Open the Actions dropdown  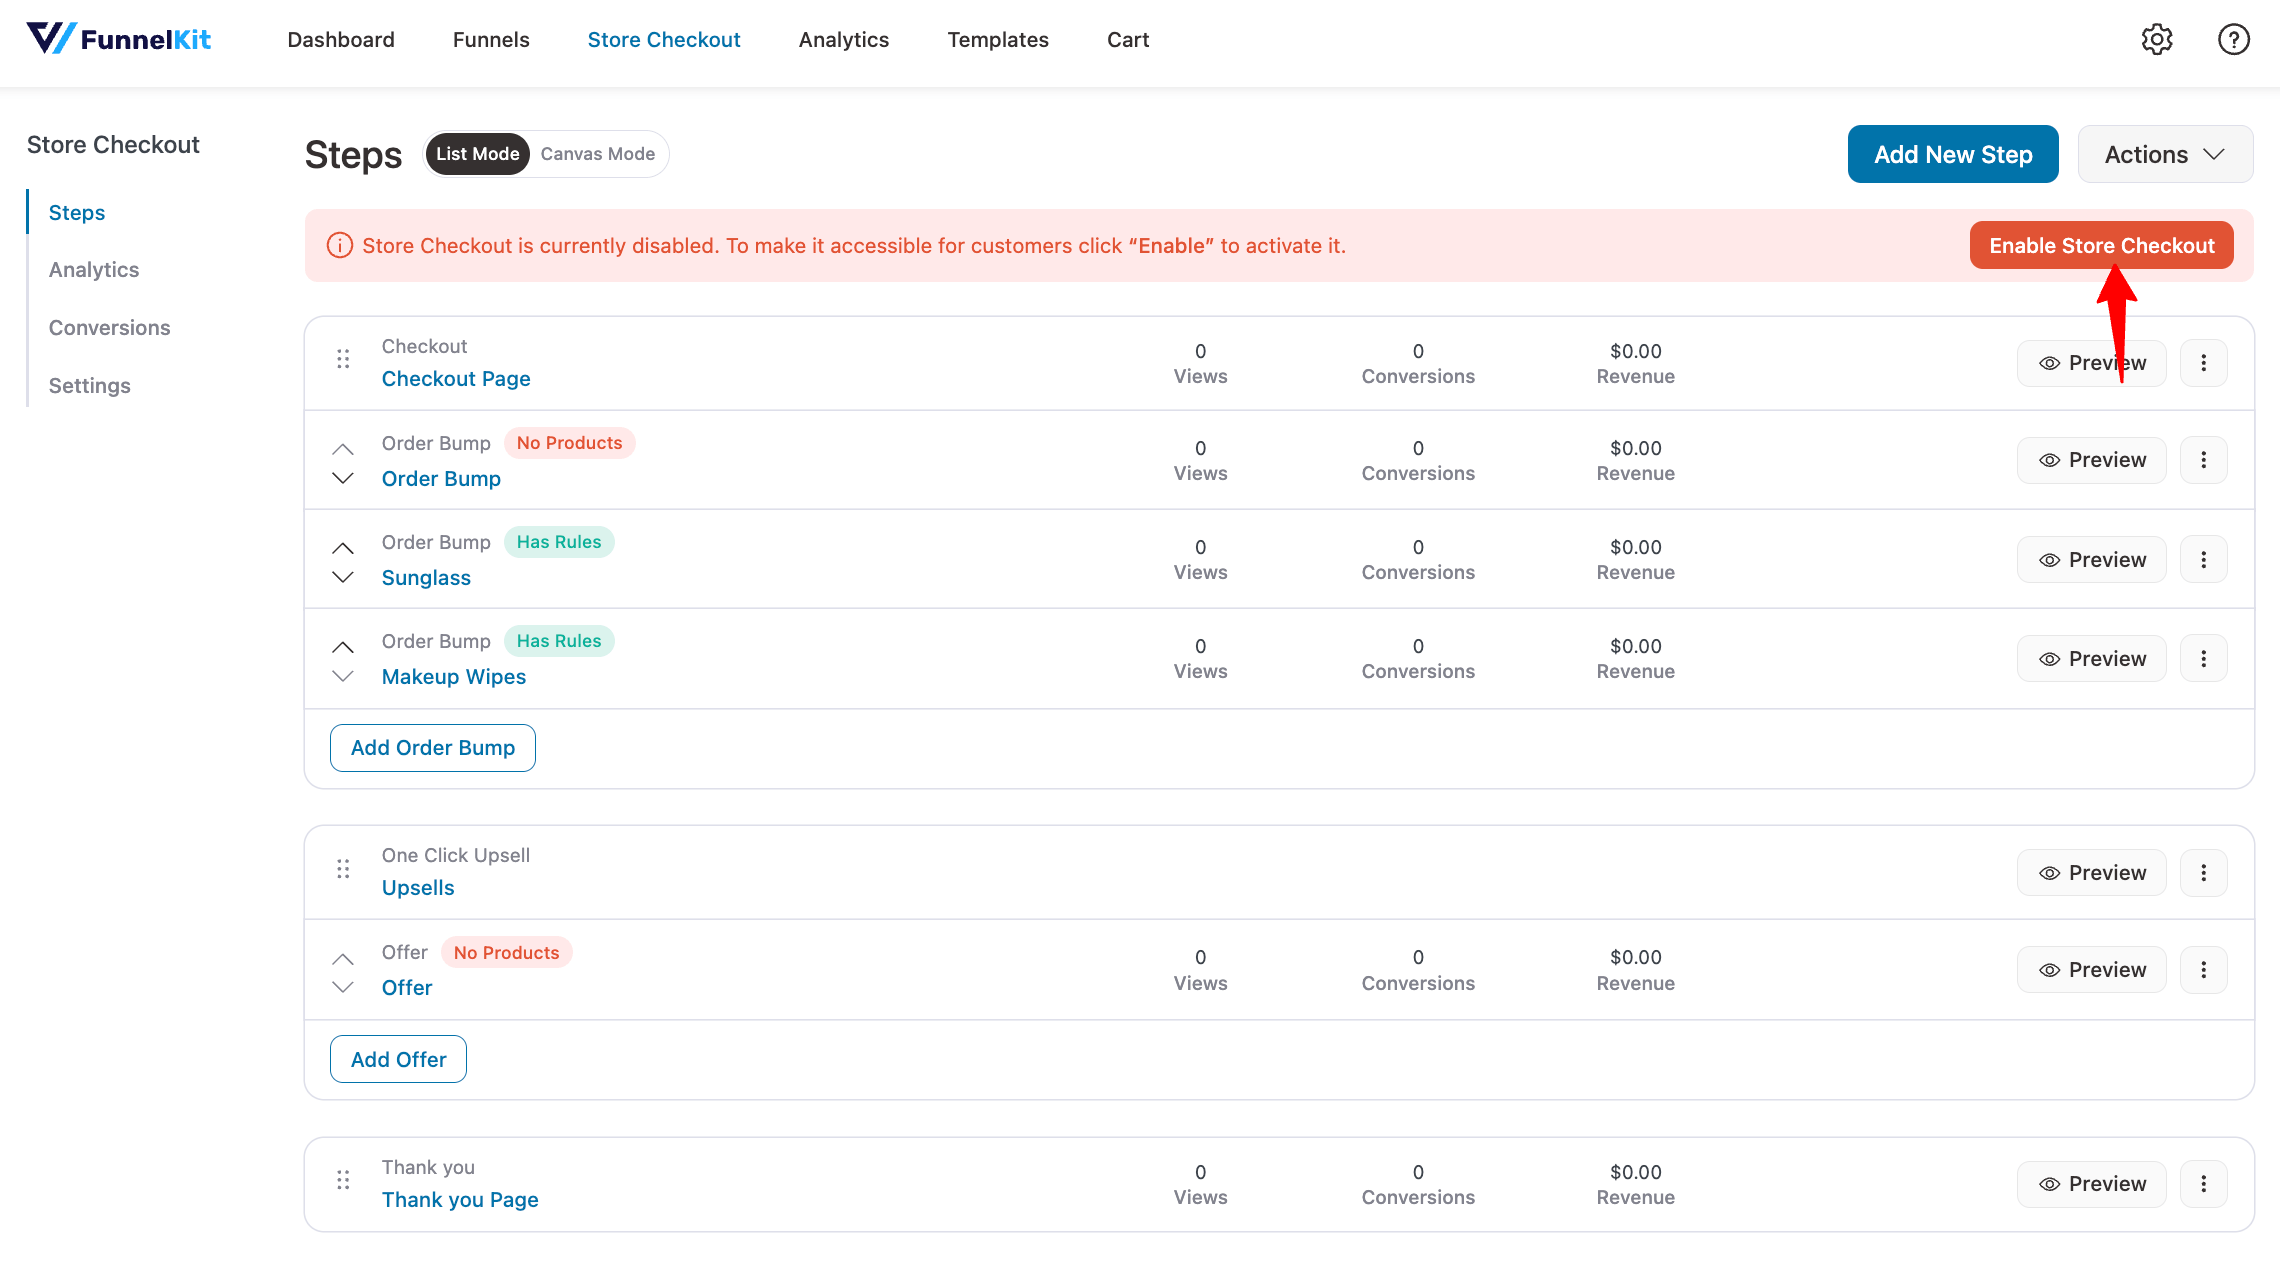pos(2165,155)
